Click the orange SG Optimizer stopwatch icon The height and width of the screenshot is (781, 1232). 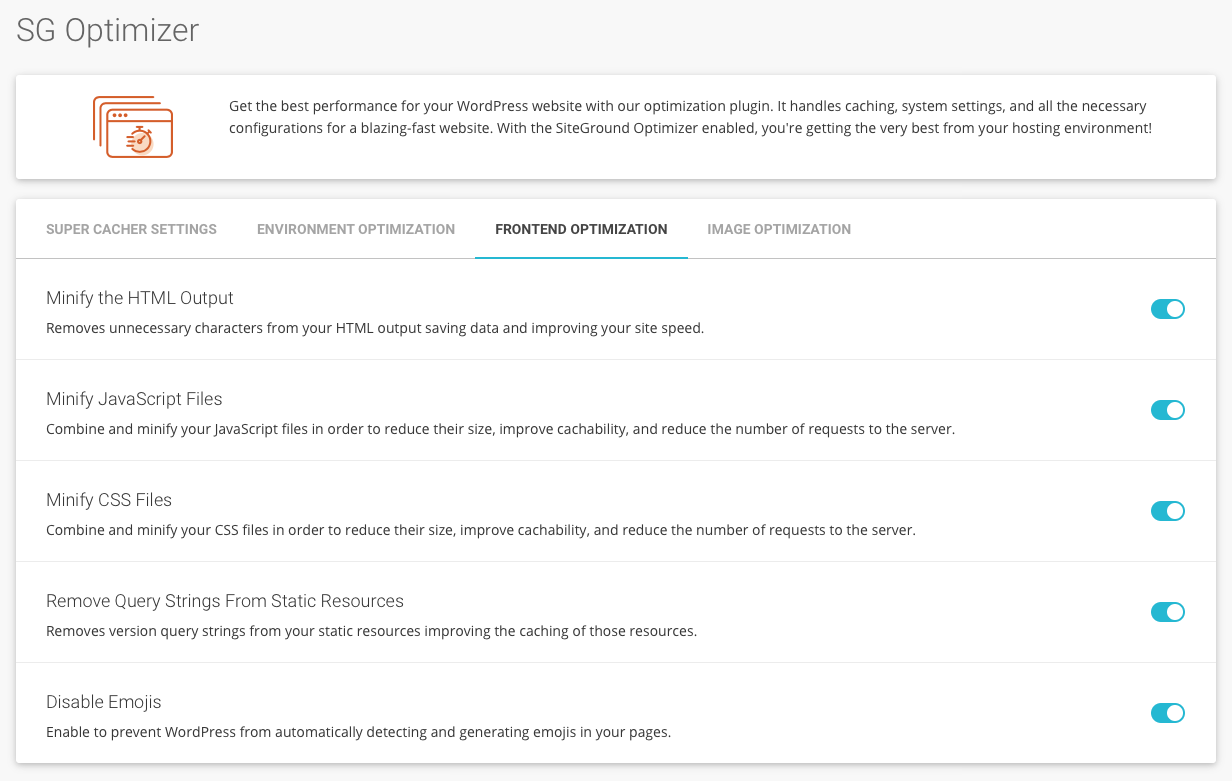[133, 127]
